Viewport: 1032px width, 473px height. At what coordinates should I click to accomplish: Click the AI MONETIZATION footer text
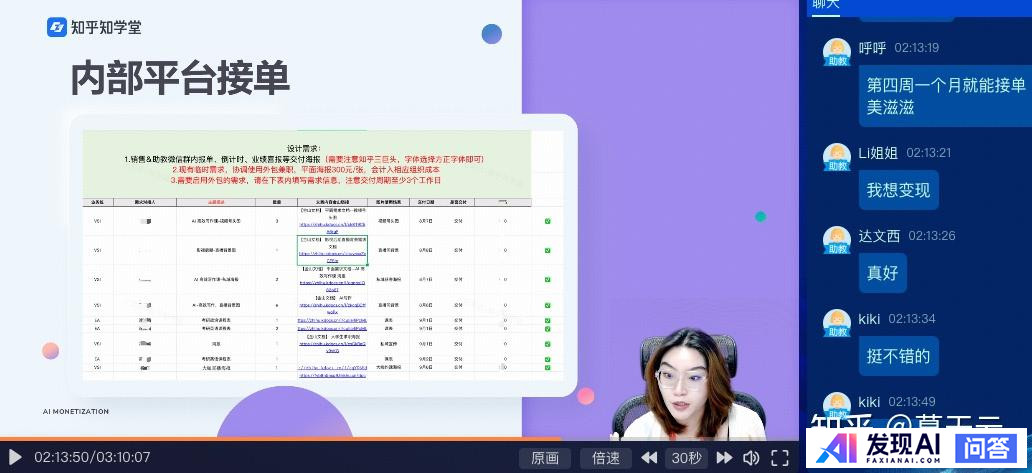point(76,411)
